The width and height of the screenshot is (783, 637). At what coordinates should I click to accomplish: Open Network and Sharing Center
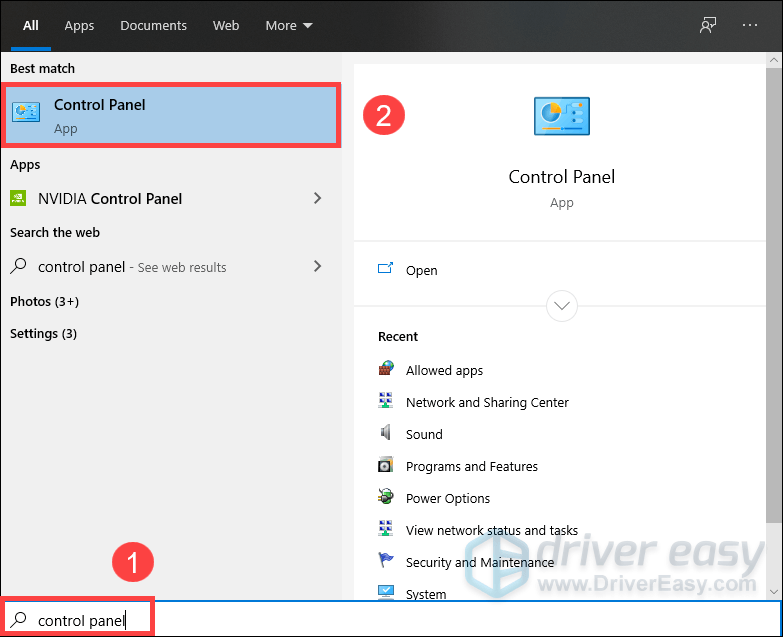coord(487,402)
